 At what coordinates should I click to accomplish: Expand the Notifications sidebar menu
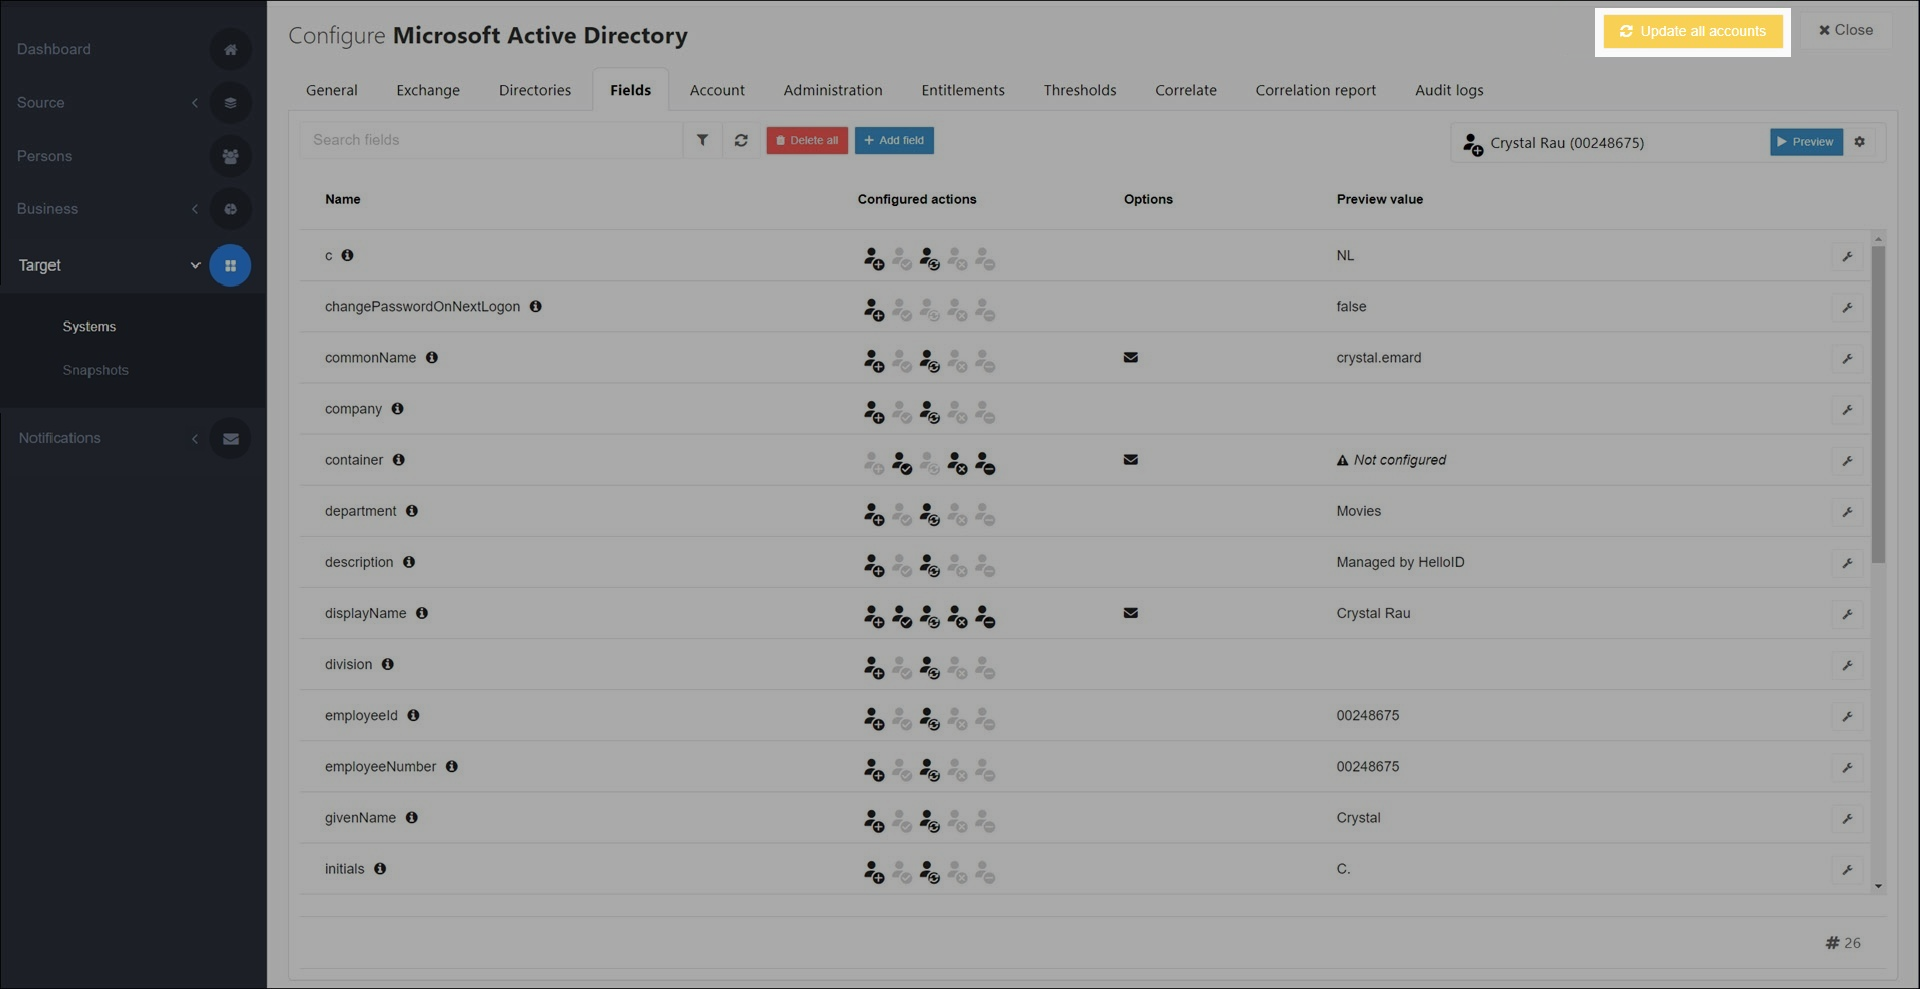(195, 438)
